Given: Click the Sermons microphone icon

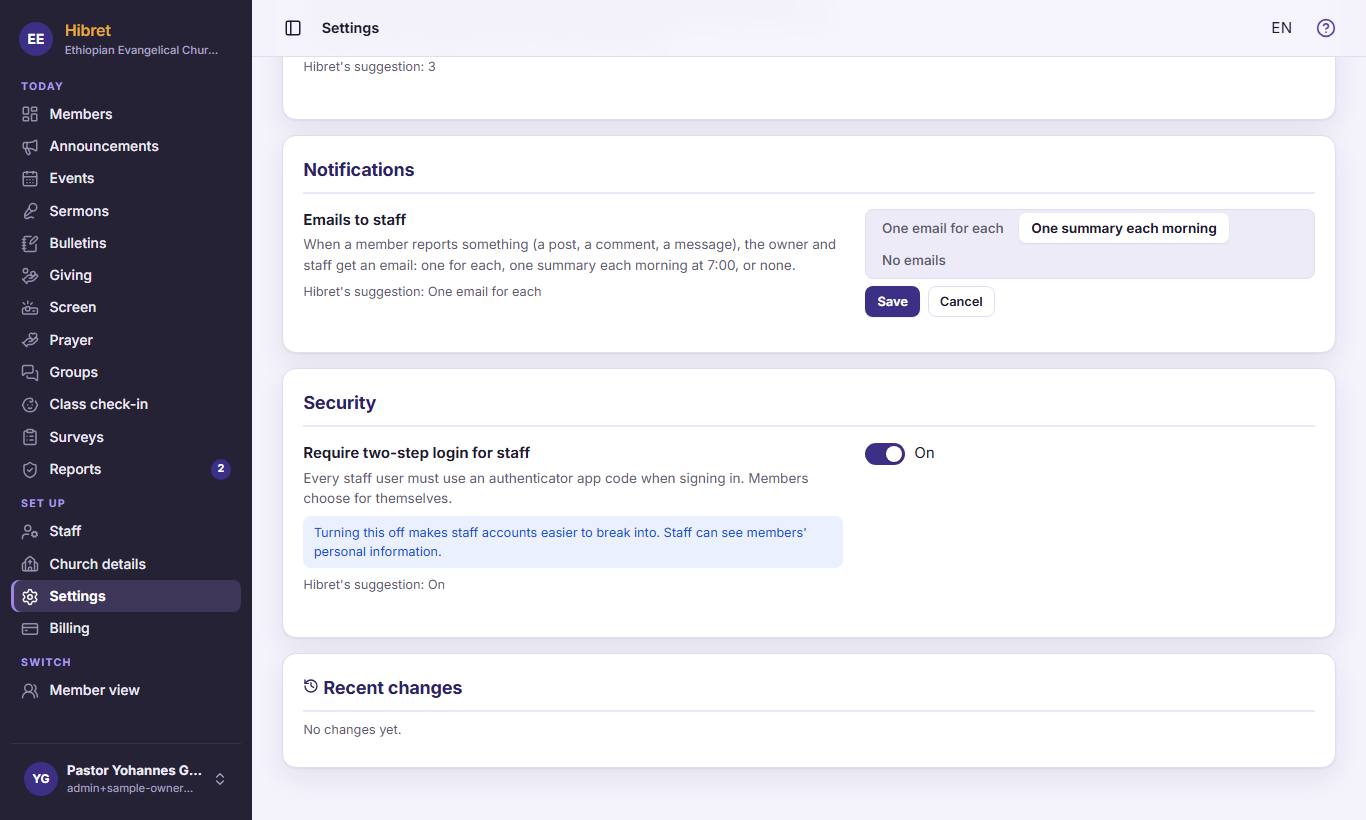Looking at the screenshot, I should coord(30,211).
